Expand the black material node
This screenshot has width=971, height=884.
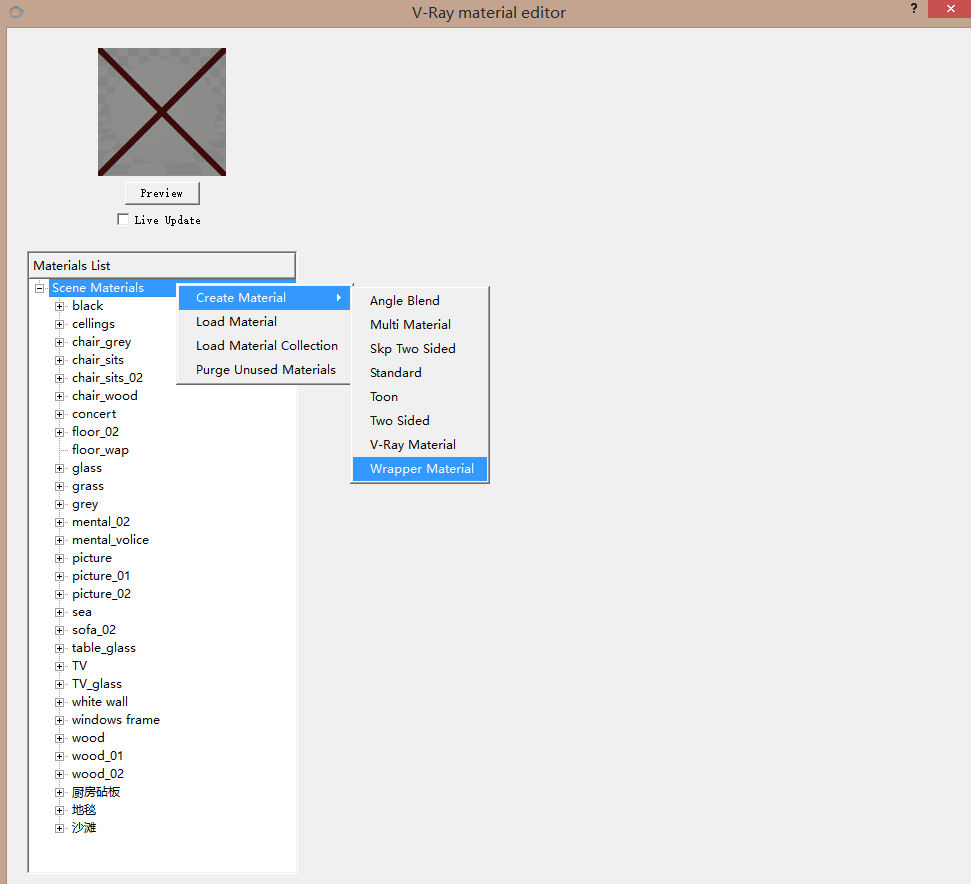pos(59,306)
